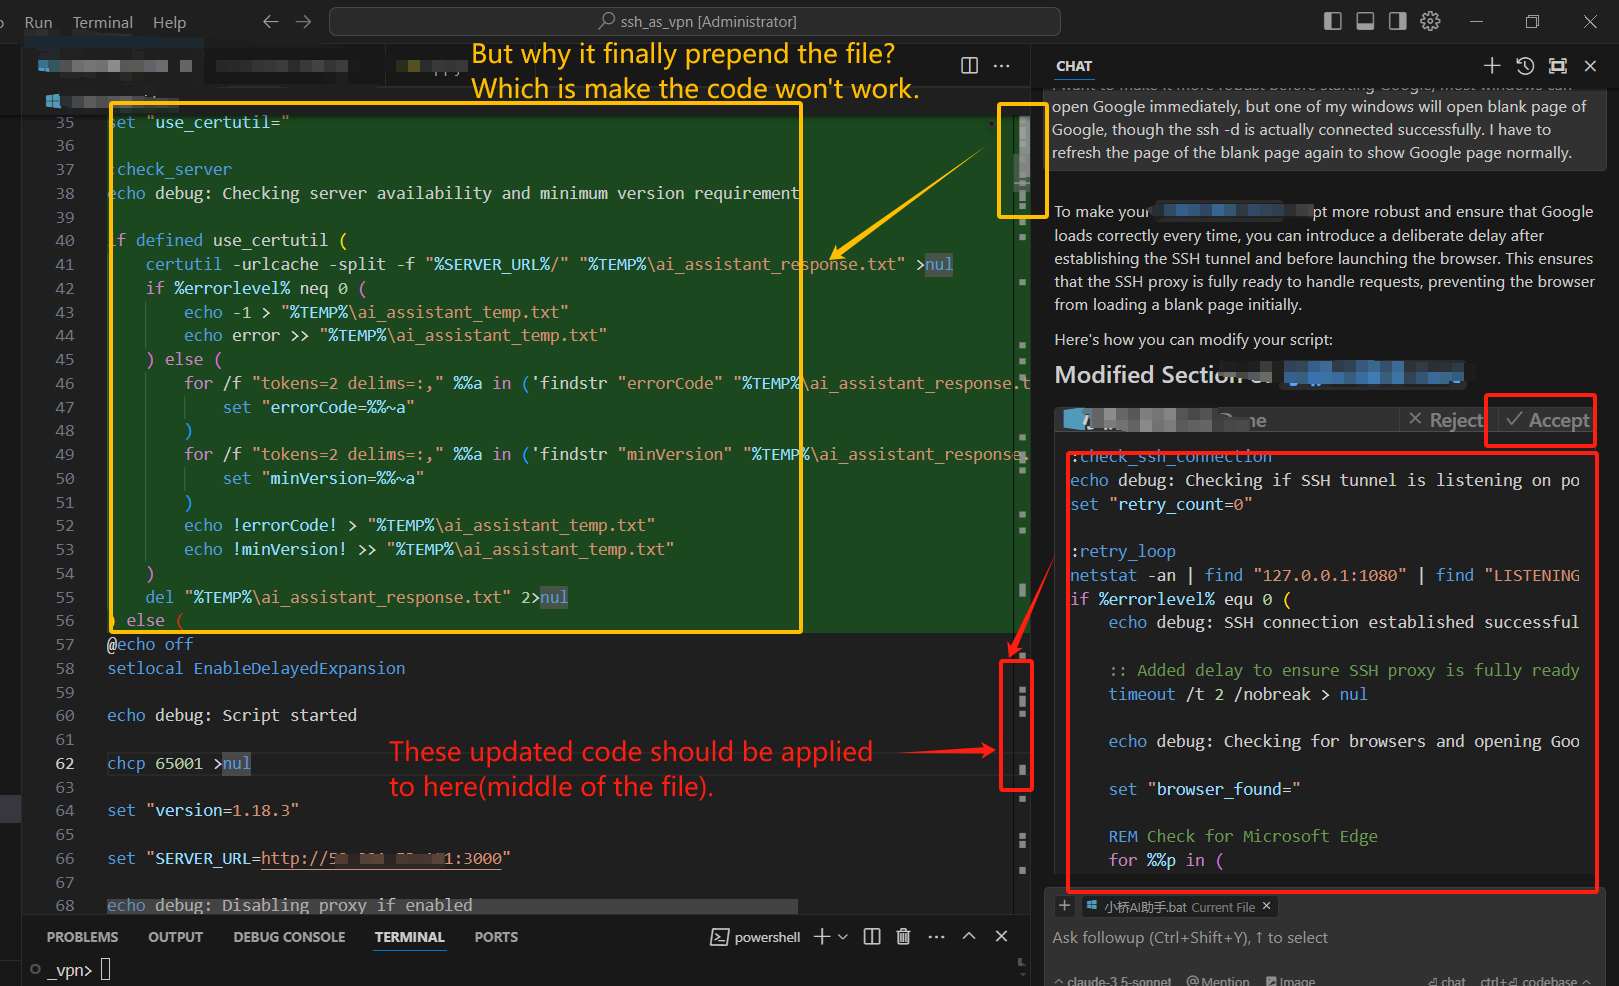Open the terminal launch profile dropdown arrow

pos(843,936)
